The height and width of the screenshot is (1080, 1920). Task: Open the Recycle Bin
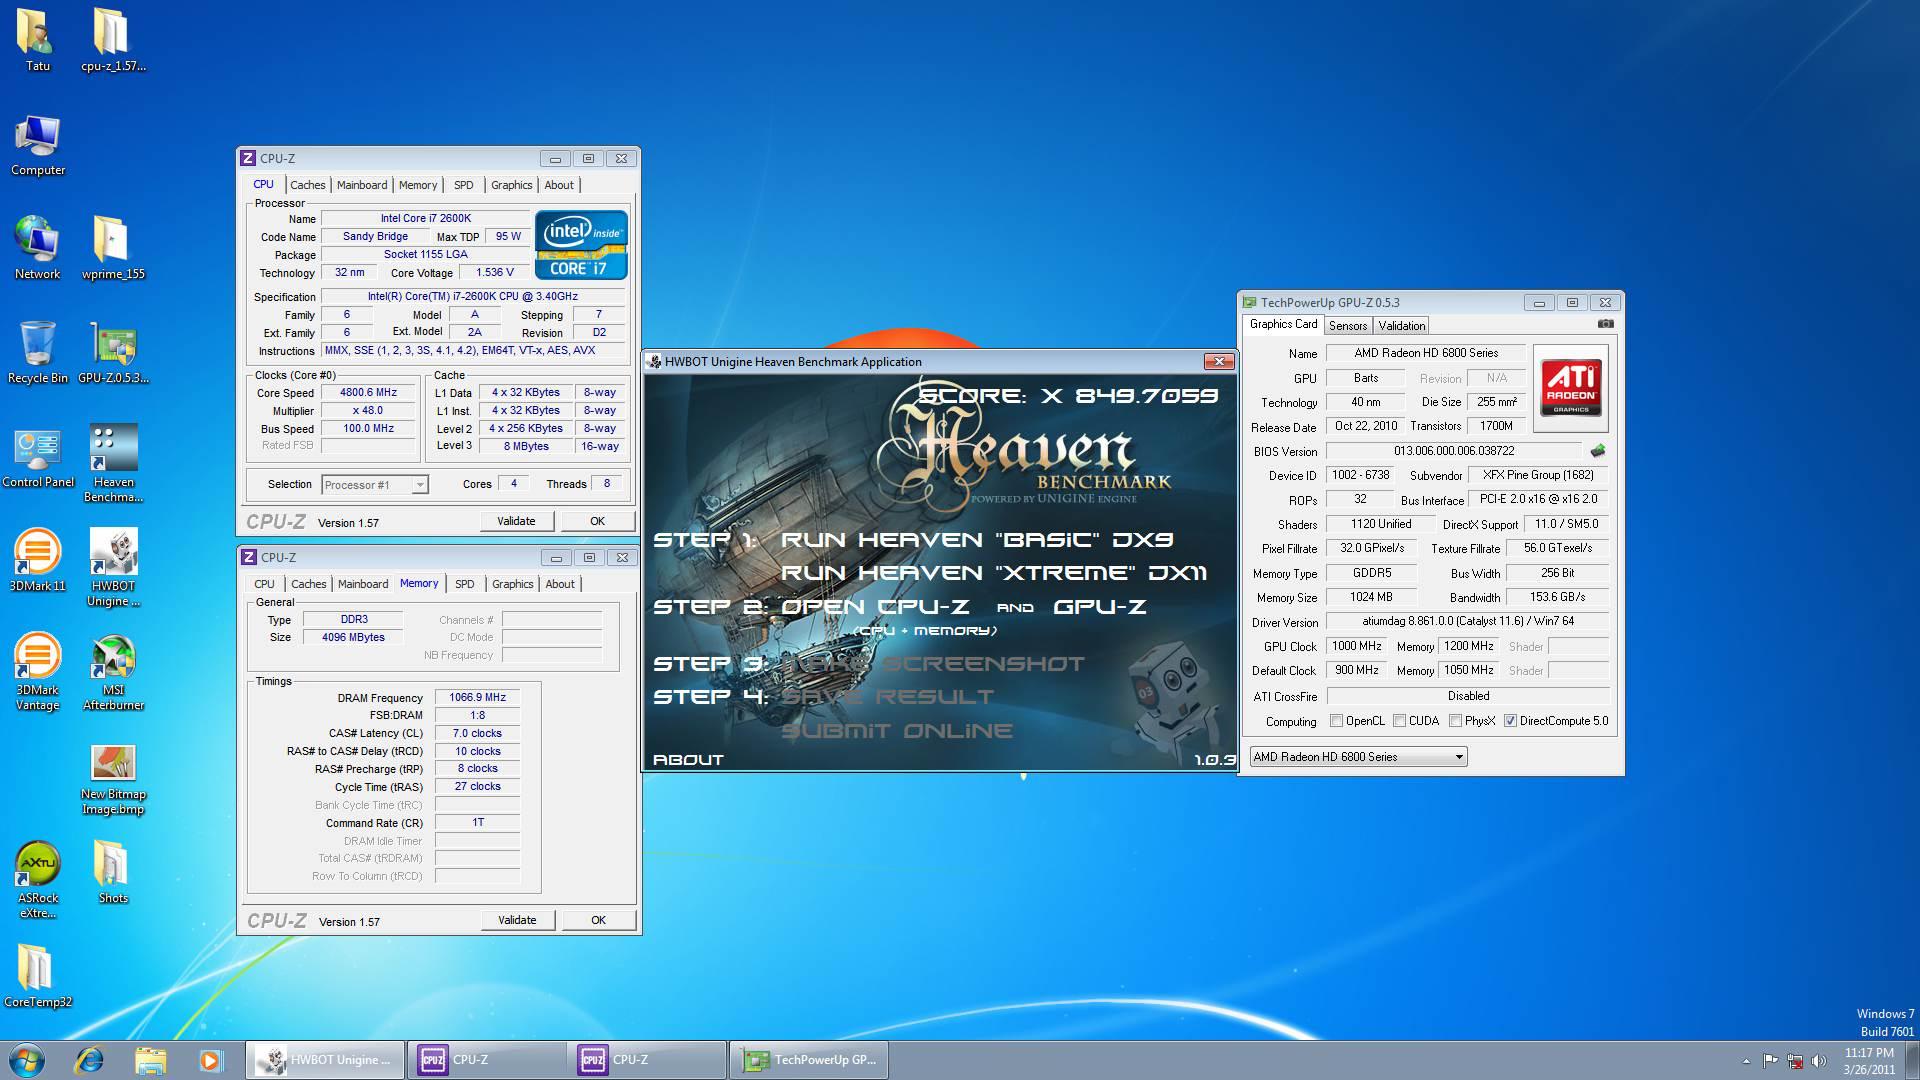tap(37, 352)
